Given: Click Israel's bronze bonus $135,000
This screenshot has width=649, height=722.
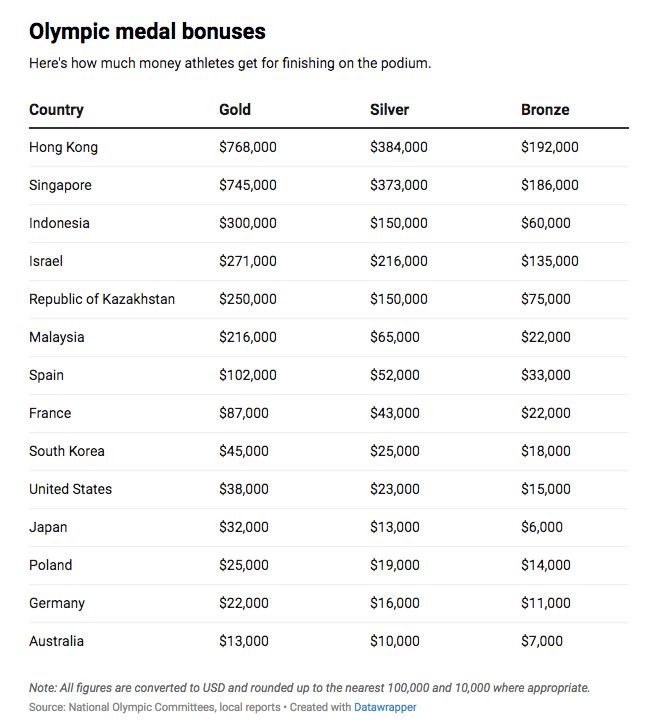Looking at the screenshot, I should pos(550,261).
